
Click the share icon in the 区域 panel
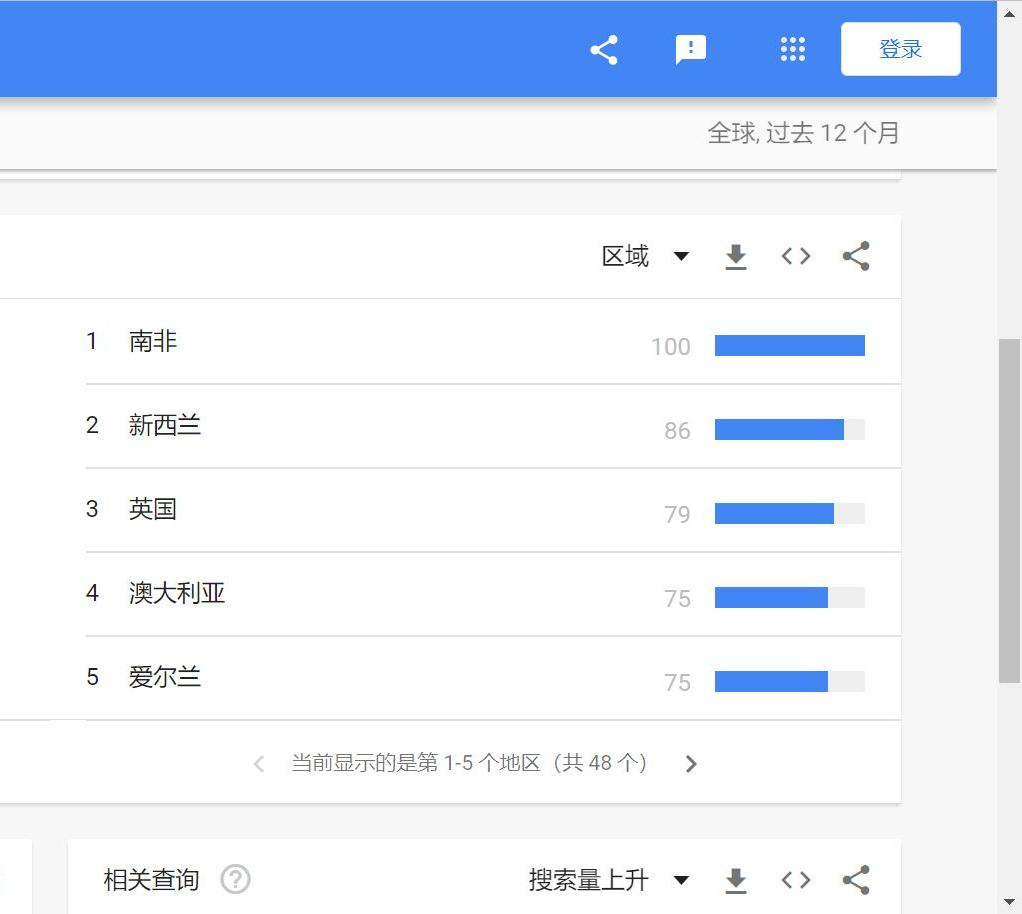855,256
